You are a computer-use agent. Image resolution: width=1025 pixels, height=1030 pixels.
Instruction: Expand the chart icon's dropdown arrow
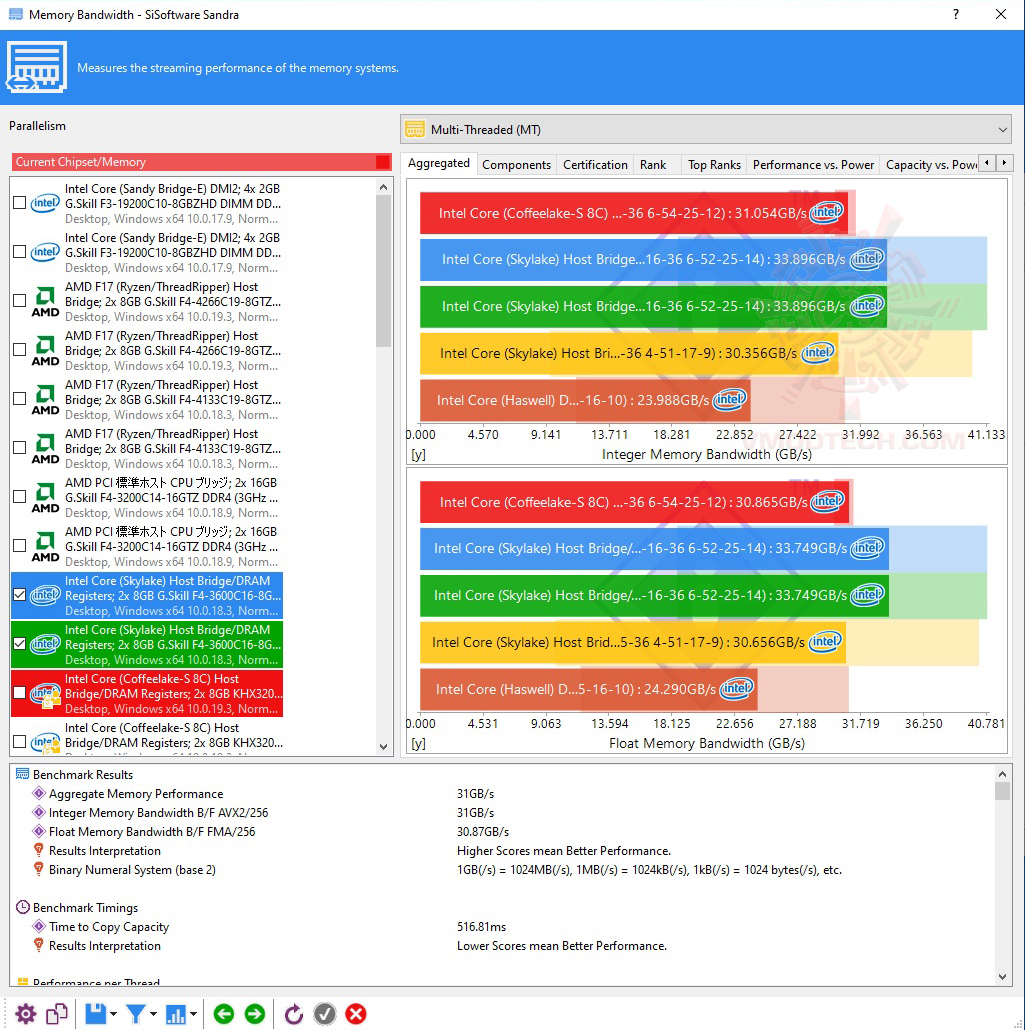(x=193, y=1014)
